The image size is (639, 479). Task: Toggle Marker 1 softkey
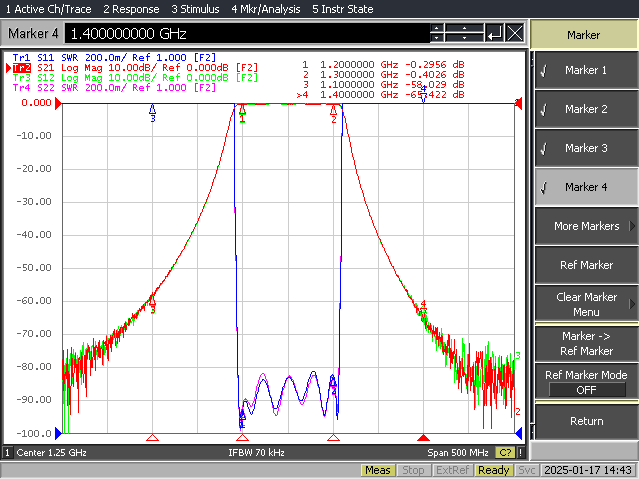coord(586,70)
